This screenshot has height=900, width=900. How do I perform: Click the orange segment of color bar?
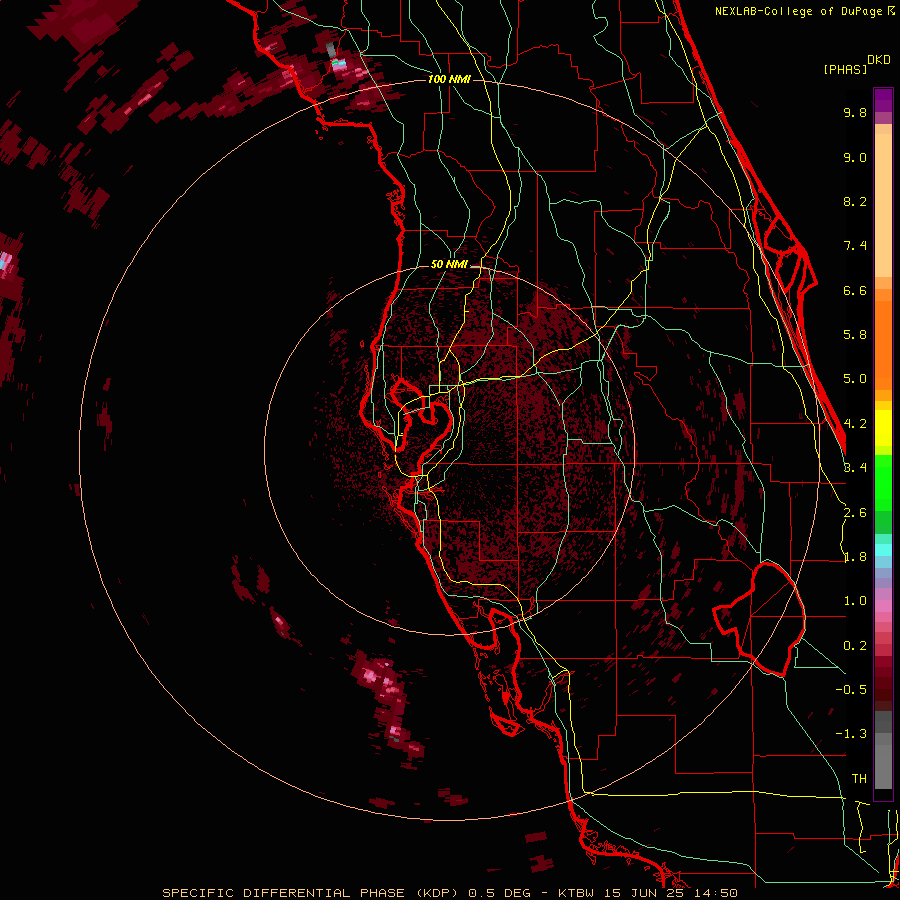(x=883, y=340)
